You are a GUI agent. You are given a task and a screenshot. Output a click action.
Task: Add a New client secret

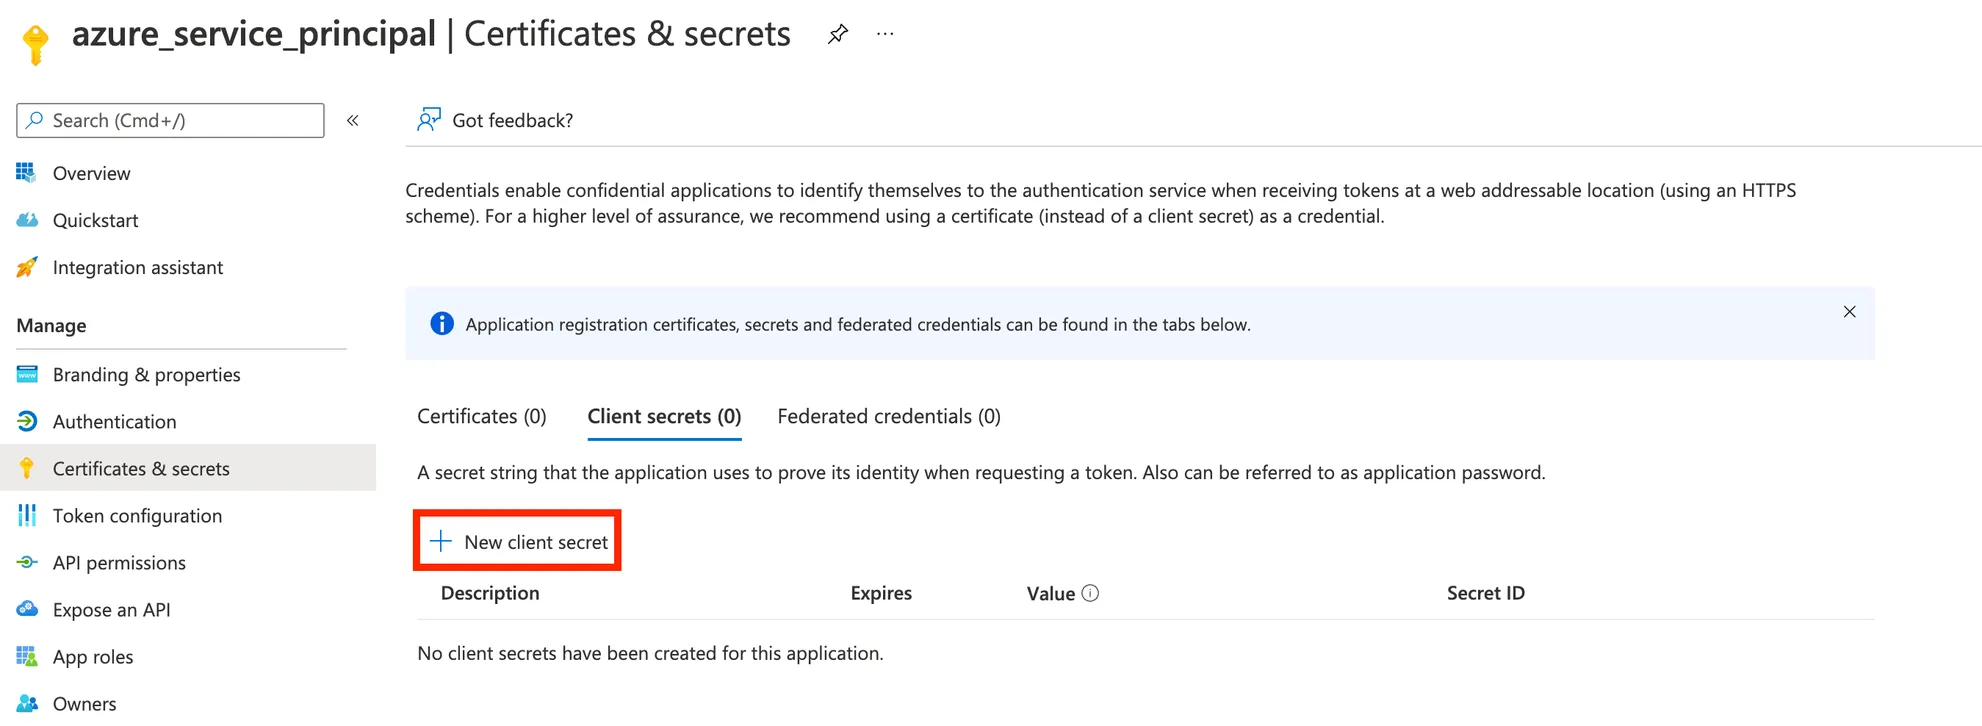(518, 542)
